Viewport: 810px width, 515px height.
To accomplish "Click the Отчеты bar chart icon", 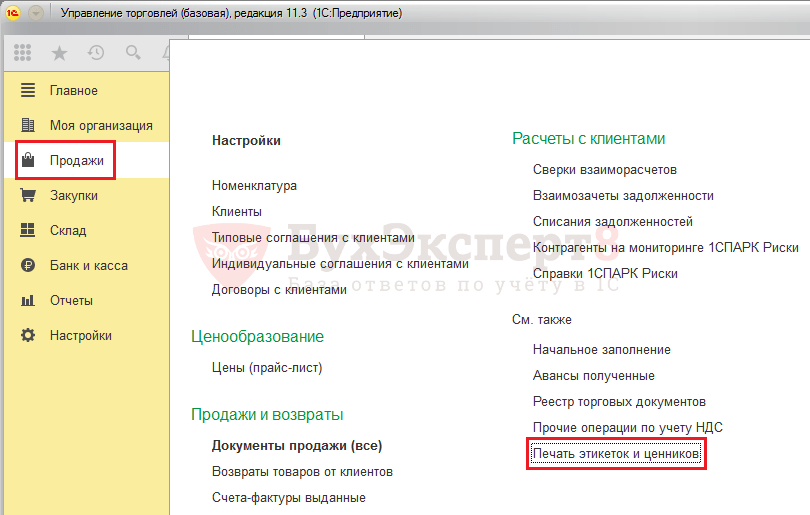I will [x=28, y=300].
